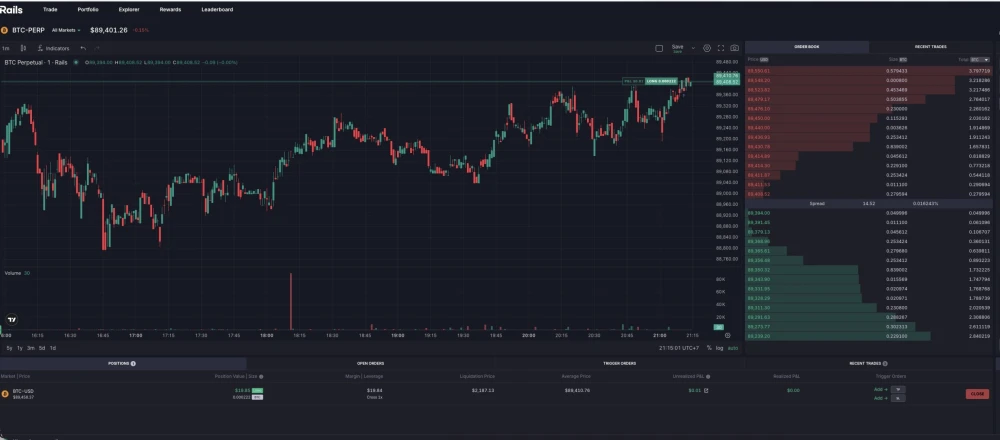This screenshot has width=1000, height=440.
Task: Switch to the Portfolio page
Action: pos(88,9)
